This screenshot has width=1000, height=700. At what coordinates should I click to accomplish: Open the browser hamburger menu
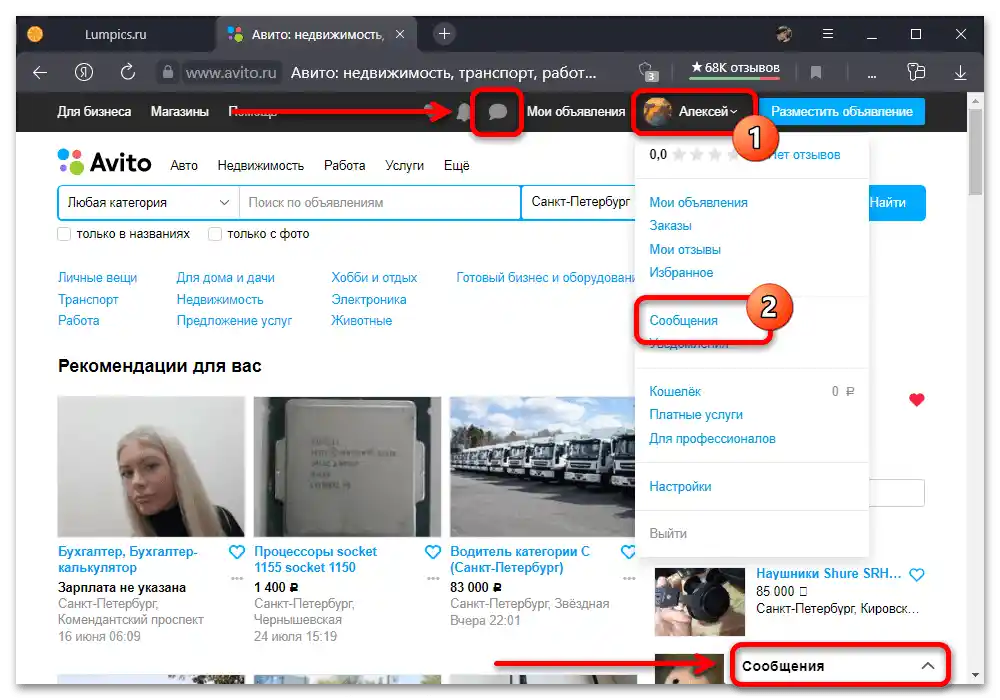coord(828,34)
